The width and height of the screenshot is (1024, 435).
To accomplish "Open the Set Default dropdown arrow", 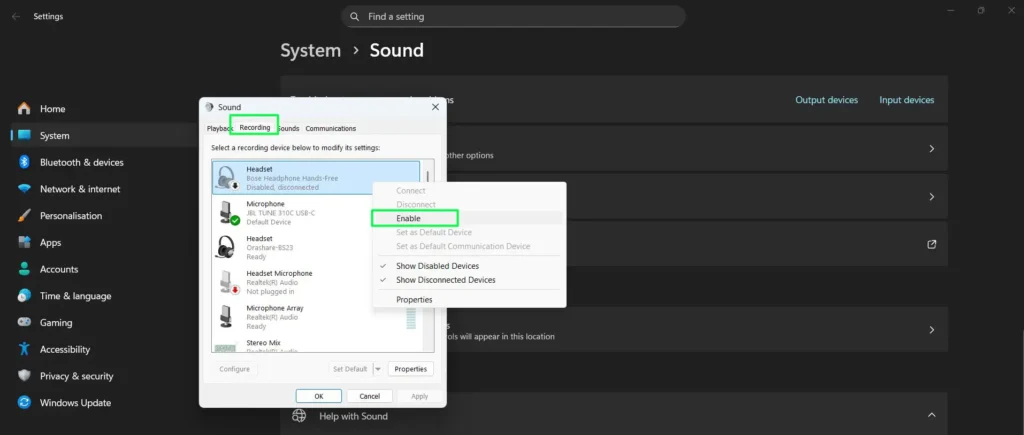I will pyautogui.click(x=377, y=369).
